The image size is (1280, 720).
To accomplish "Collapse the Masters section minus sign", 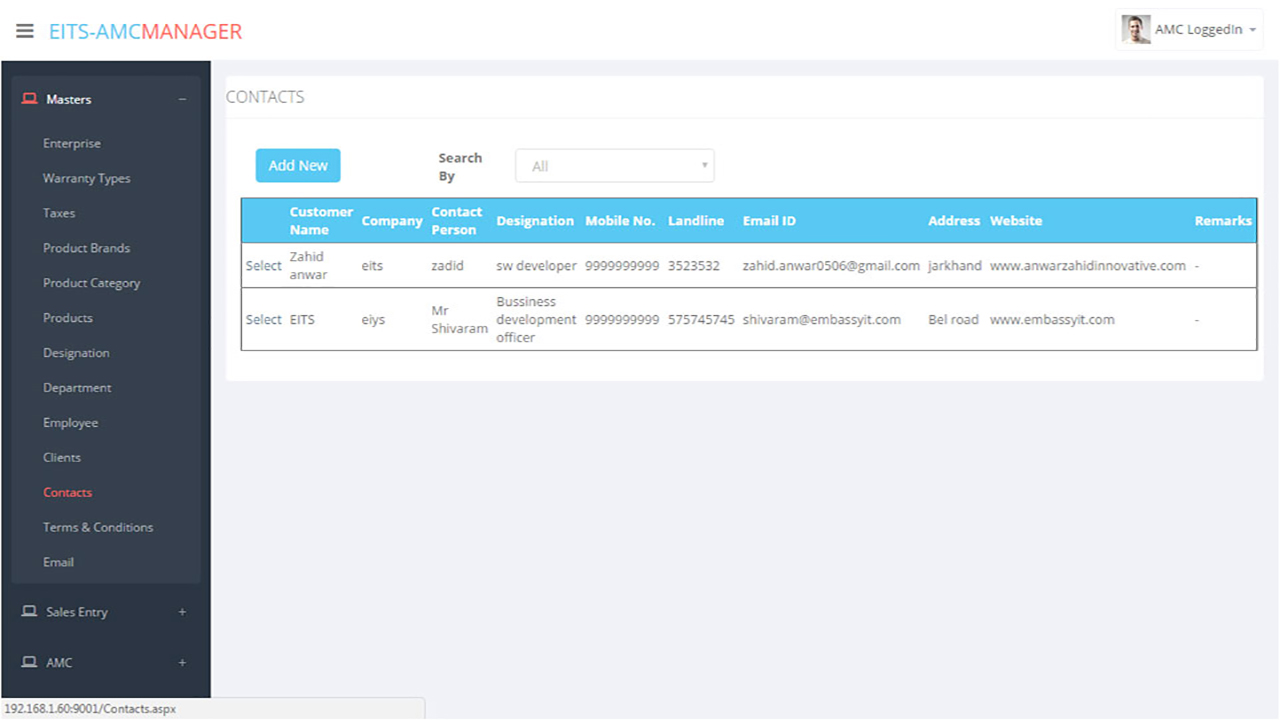I will point(182,99).
